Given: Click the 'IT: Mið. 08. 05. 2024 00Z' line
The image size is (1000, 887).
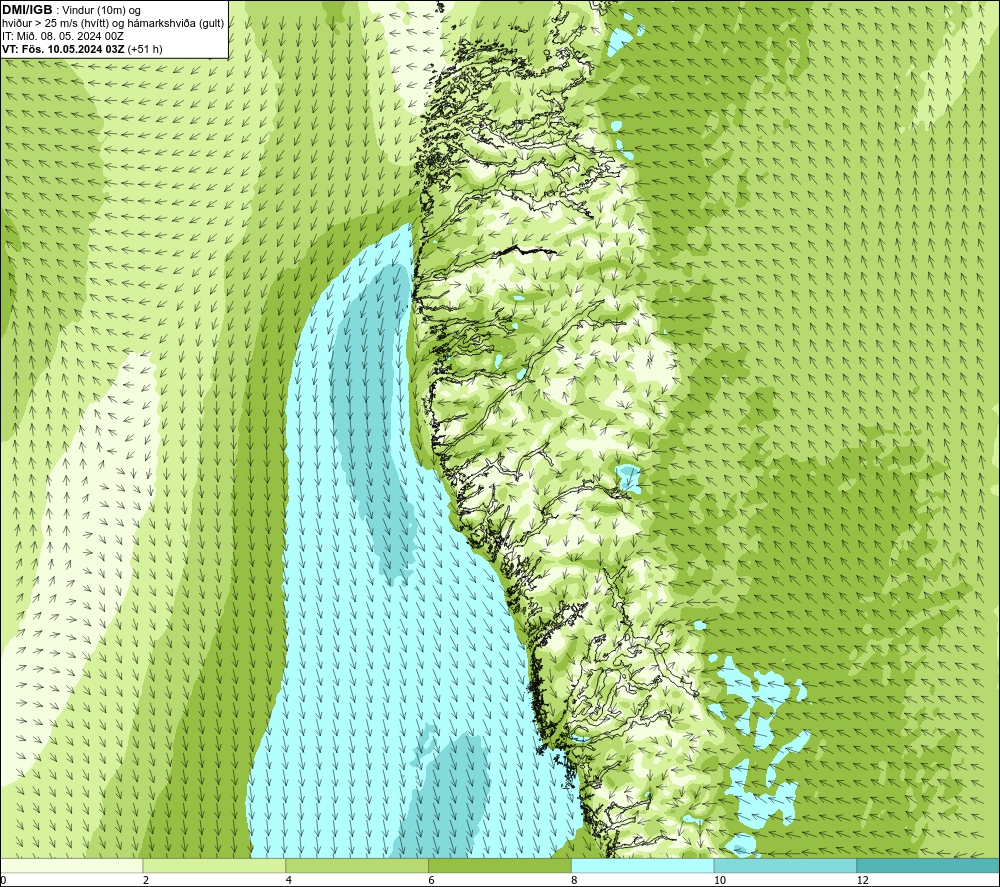Looking at the screenshot, I should (x=62, y=36).
